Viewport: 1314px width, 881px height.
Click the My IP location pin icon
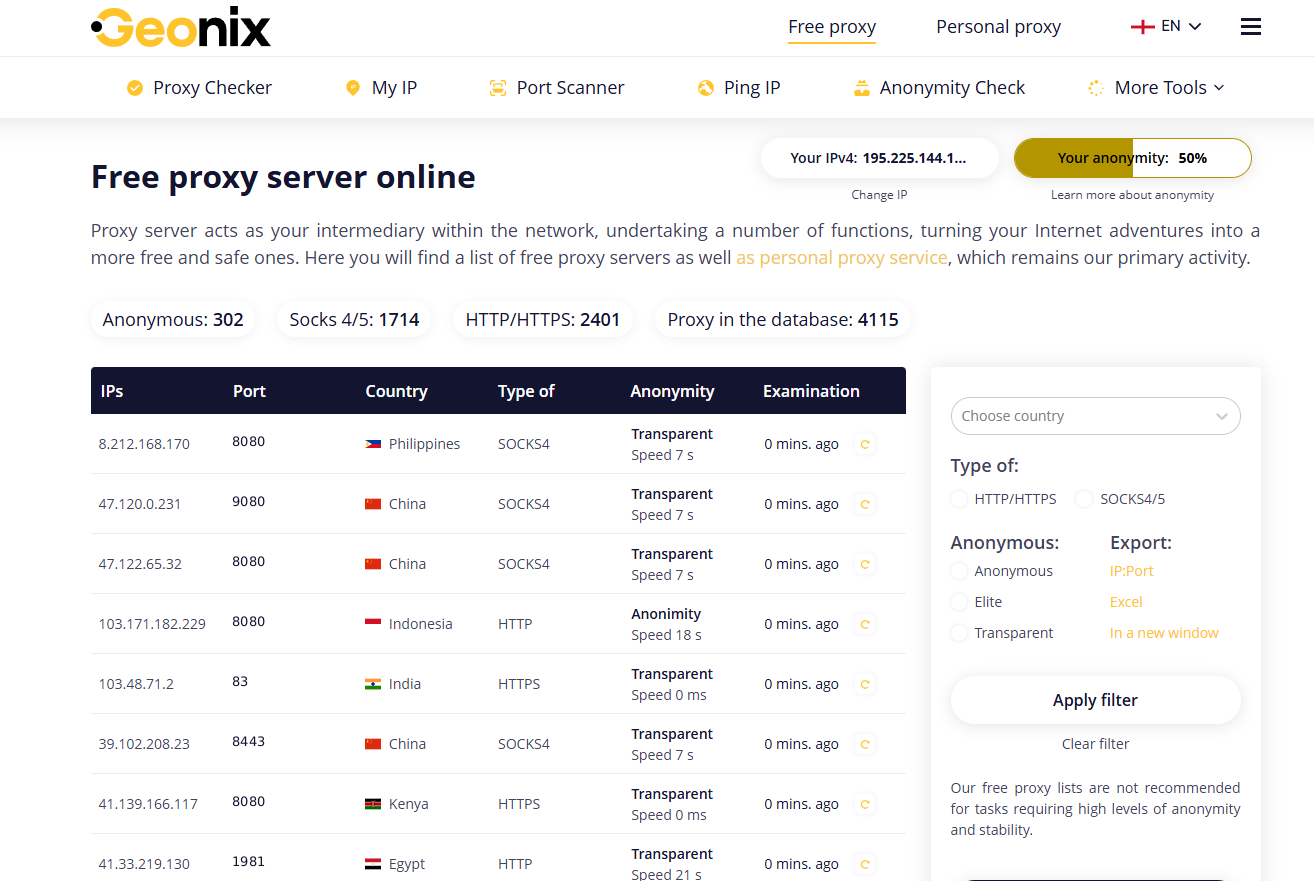coord(352,88)
